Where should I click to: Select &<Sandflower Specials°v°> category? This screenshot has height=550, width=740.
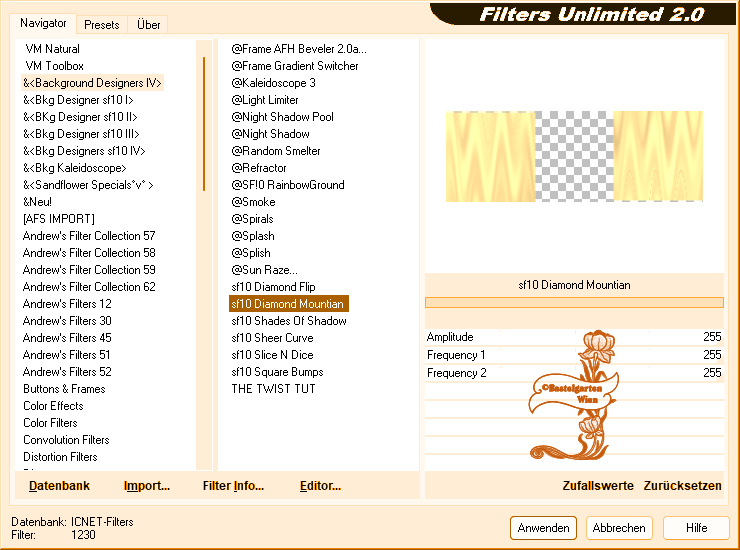tap(88, 185)
